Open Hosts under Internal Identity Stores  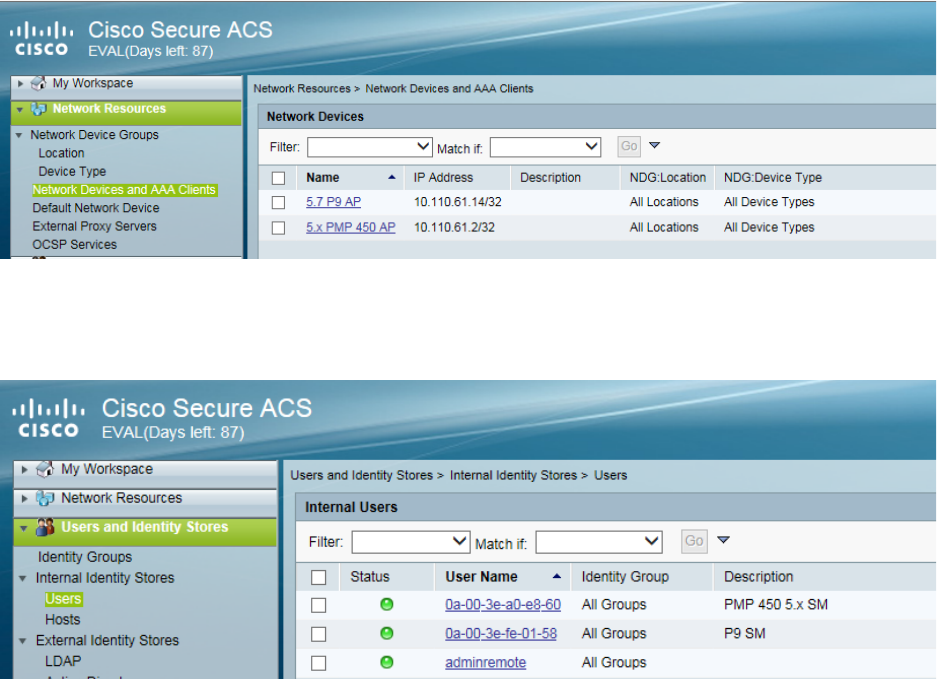point(63,620)
